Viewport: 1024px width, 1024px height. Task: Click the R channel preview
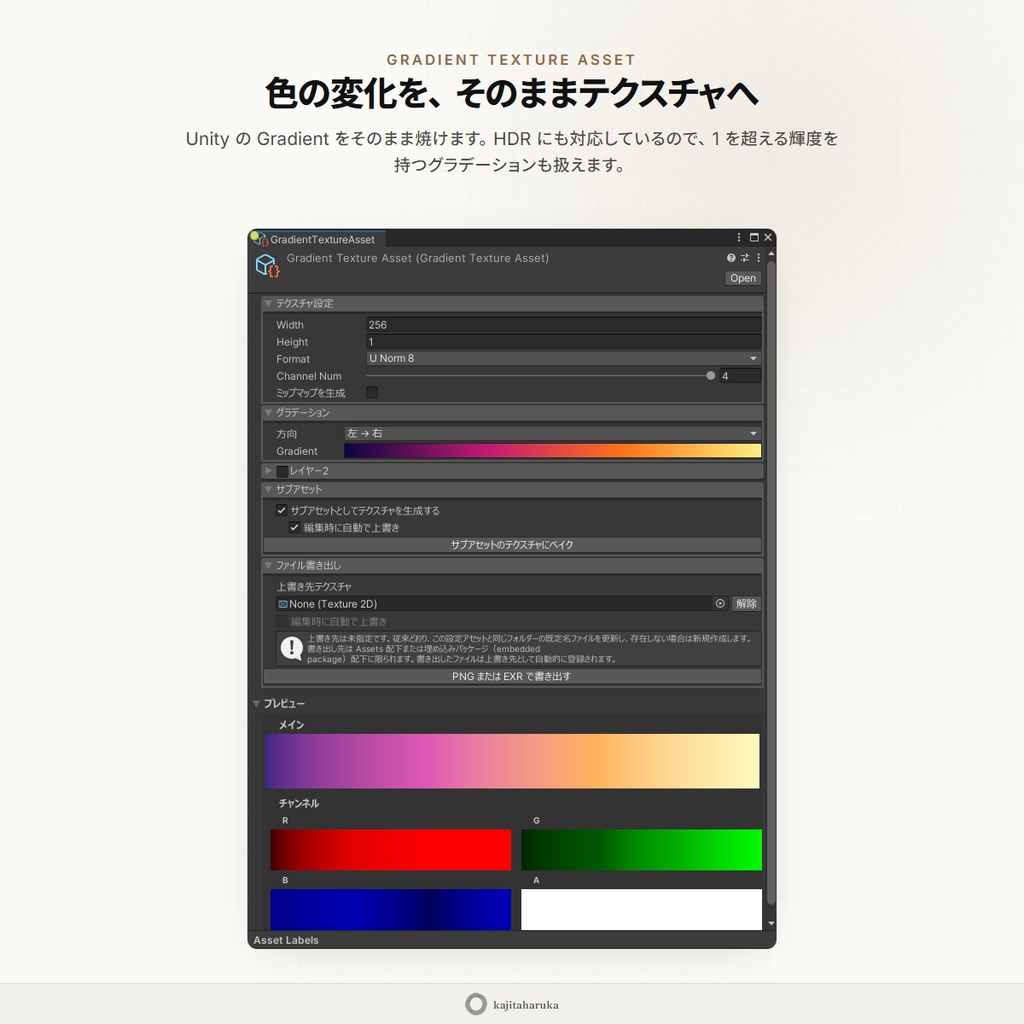[x=391, y=850]
